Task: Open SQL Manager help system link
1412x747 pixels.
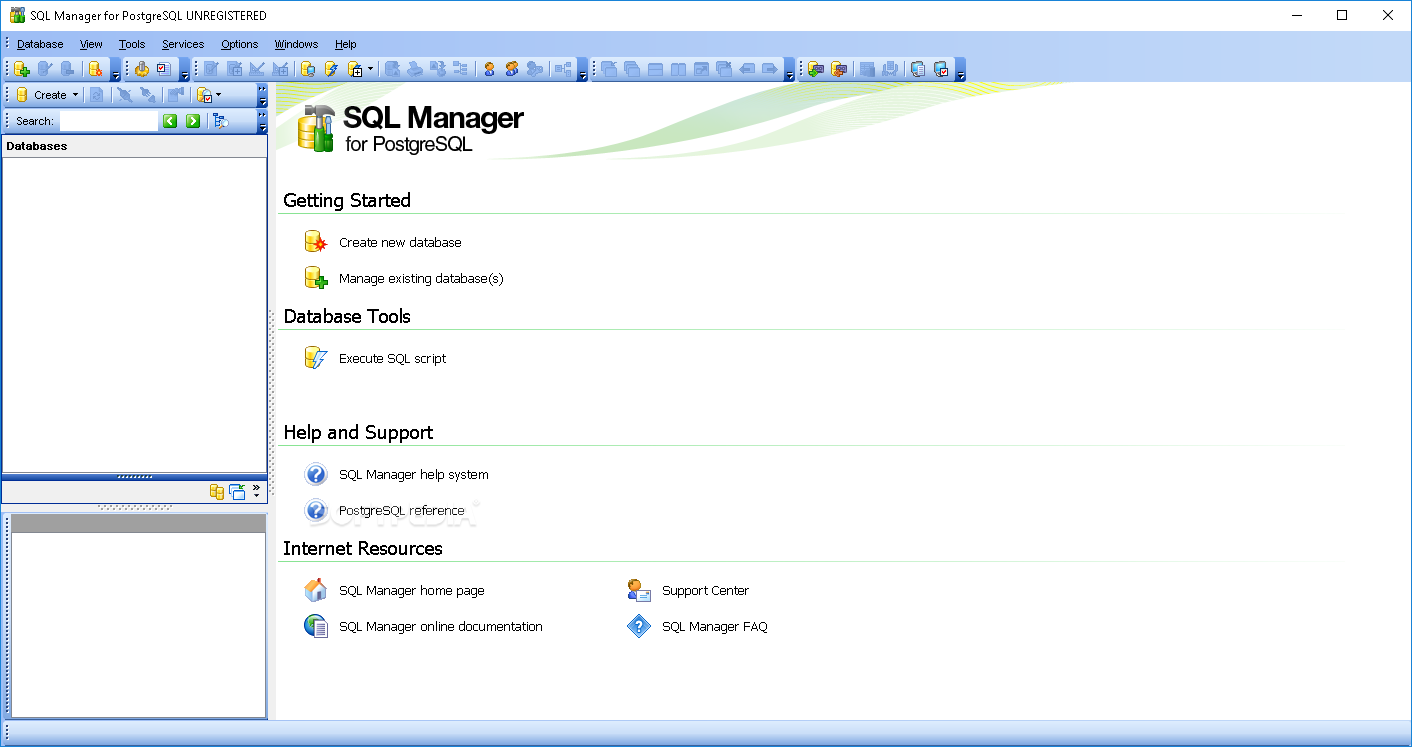Action: tap(414, 474)
